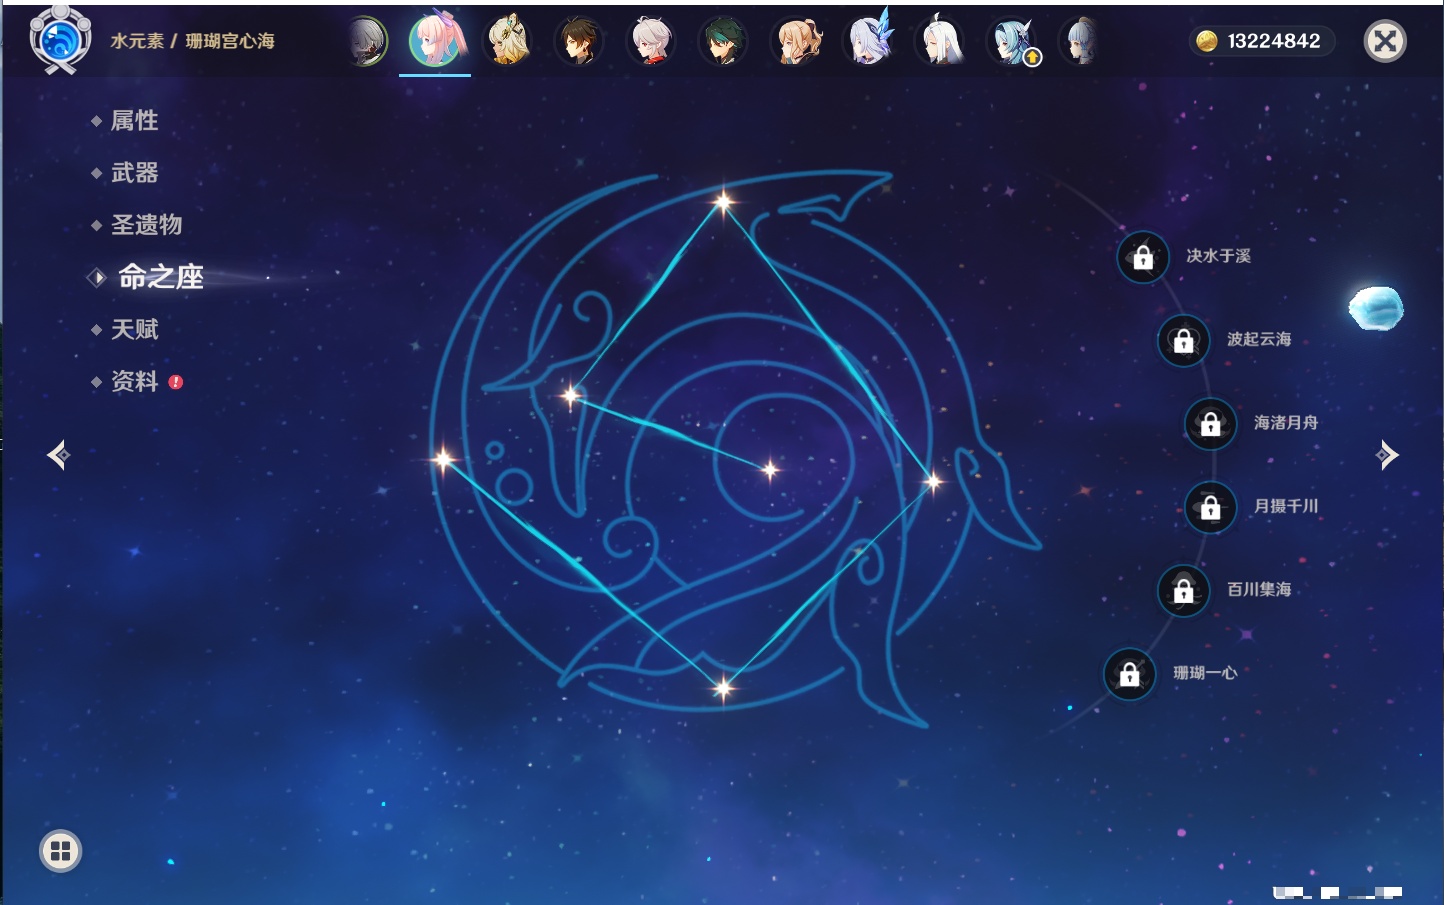
Task: Click the Hydro element emblem in the top left
Action: 60,40
